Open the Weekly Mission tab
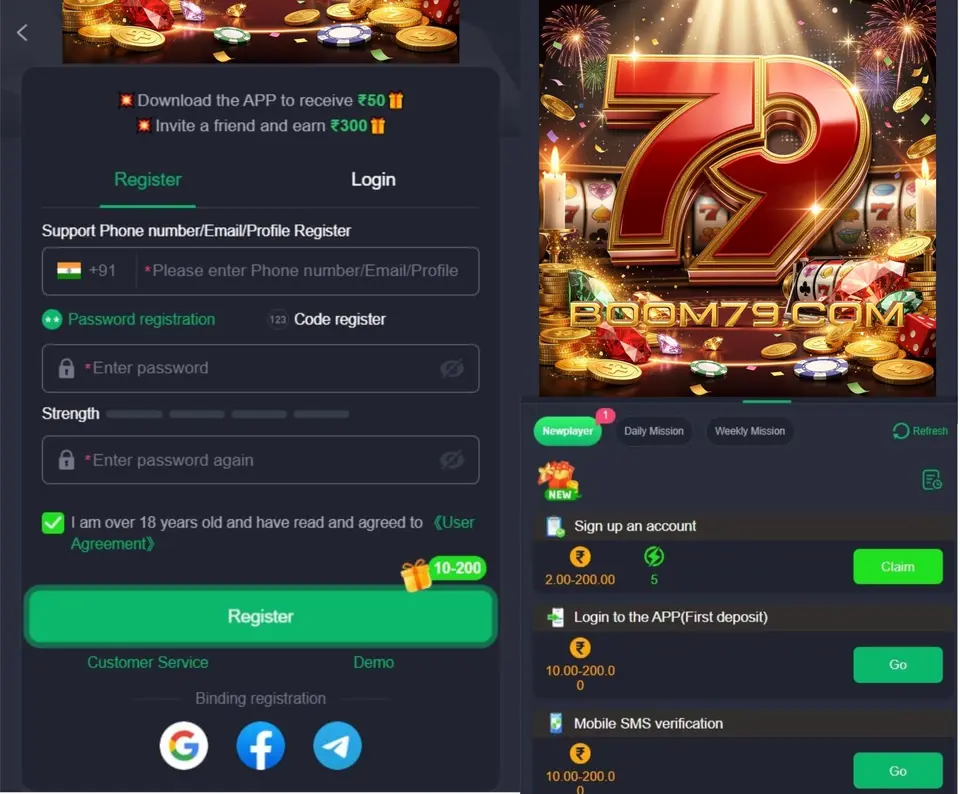 pyautogui.click(x=749, y=431)
